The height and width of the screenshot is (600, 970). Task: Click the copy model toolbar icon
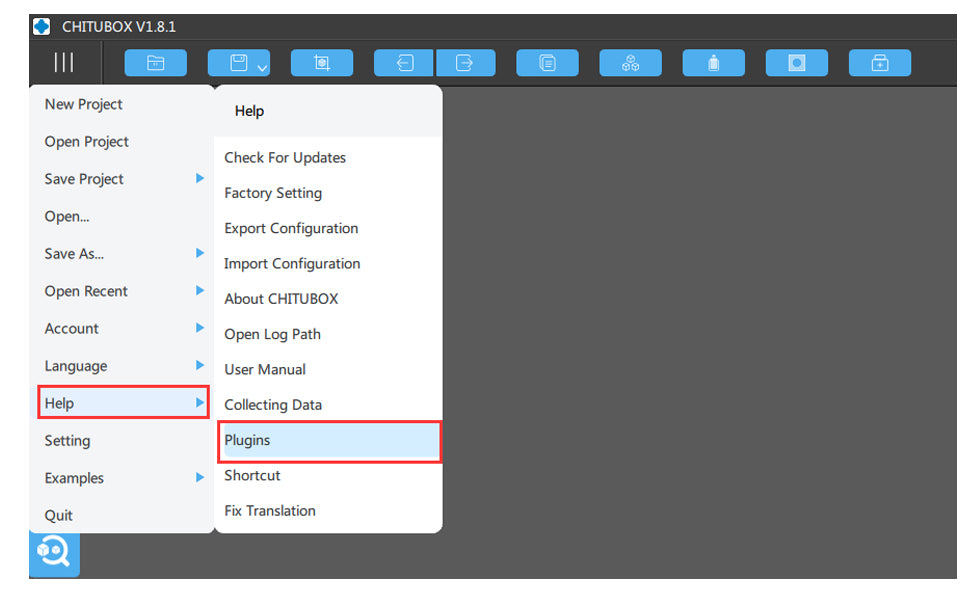547,62
